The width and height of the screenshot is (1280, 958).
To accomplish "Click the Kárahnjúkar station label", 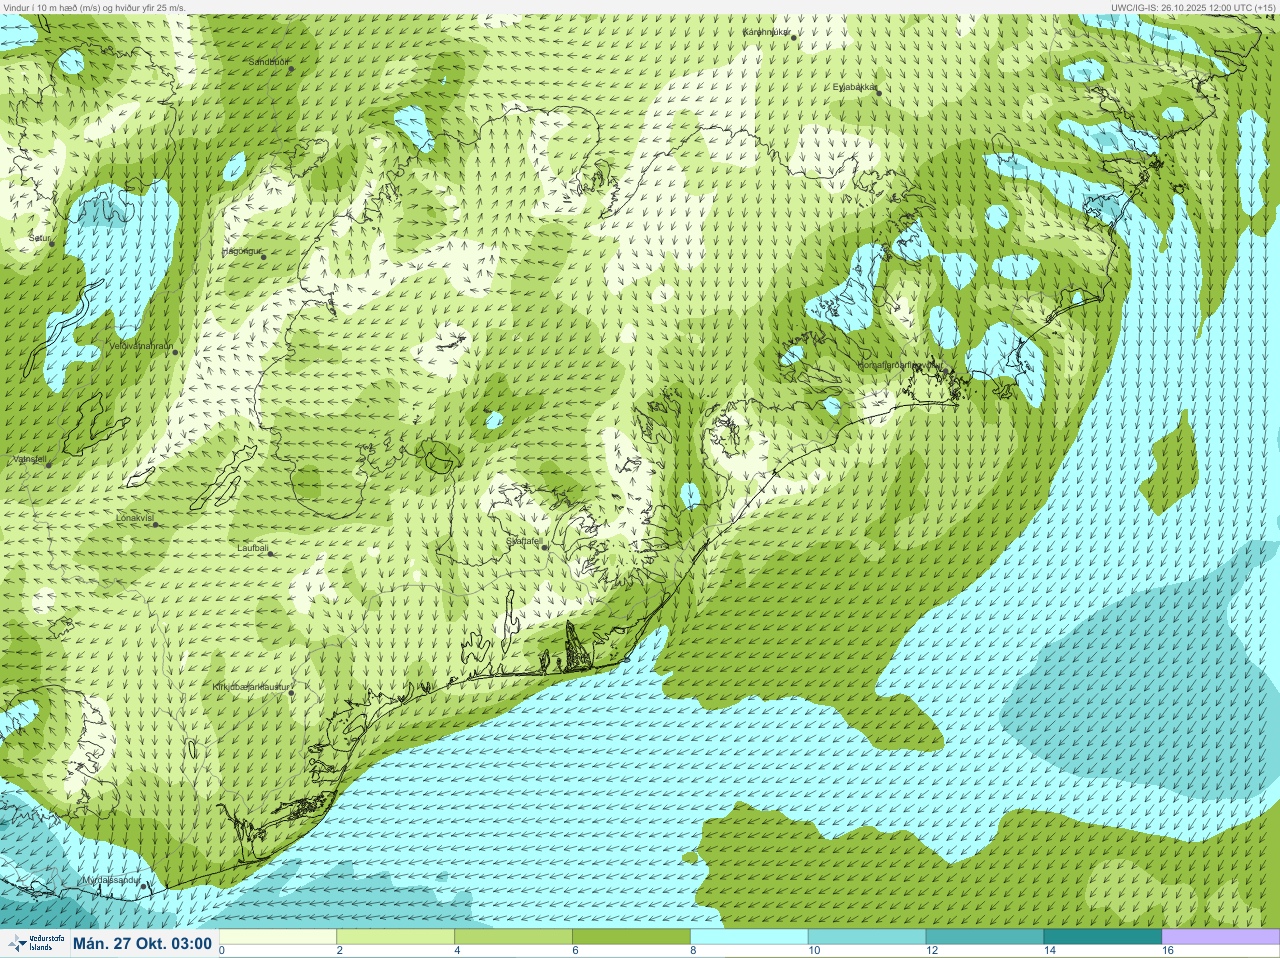I will point(767,32).
